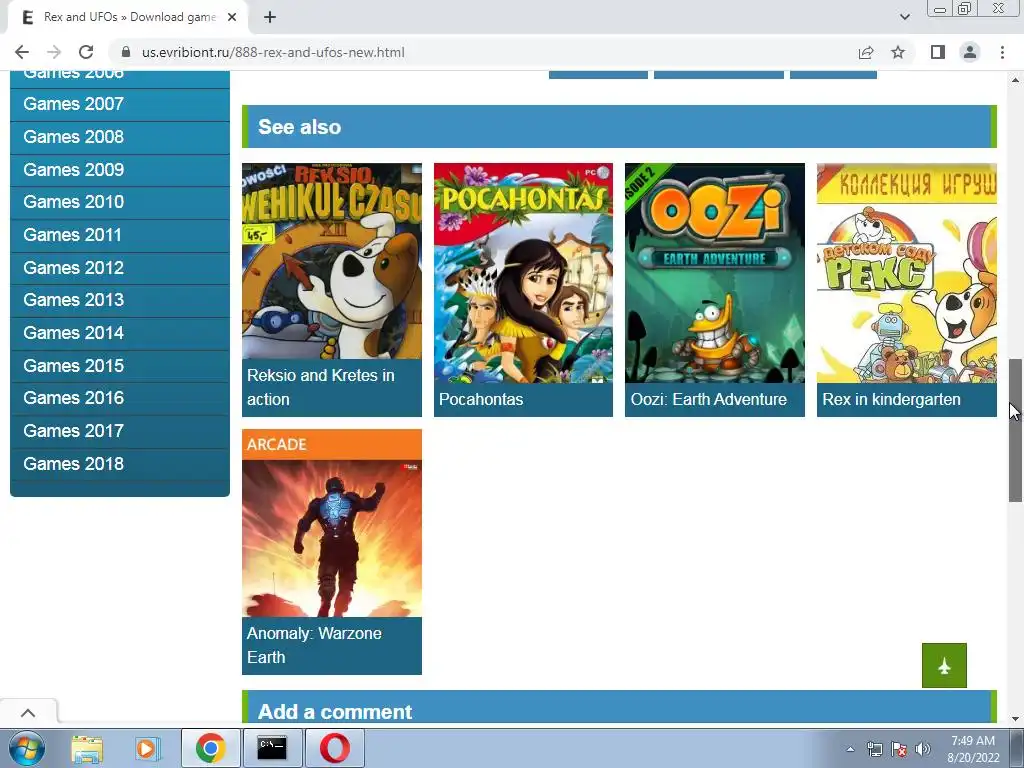
Task: Open Chrome three-dot menu
Action: (1002, 52)
